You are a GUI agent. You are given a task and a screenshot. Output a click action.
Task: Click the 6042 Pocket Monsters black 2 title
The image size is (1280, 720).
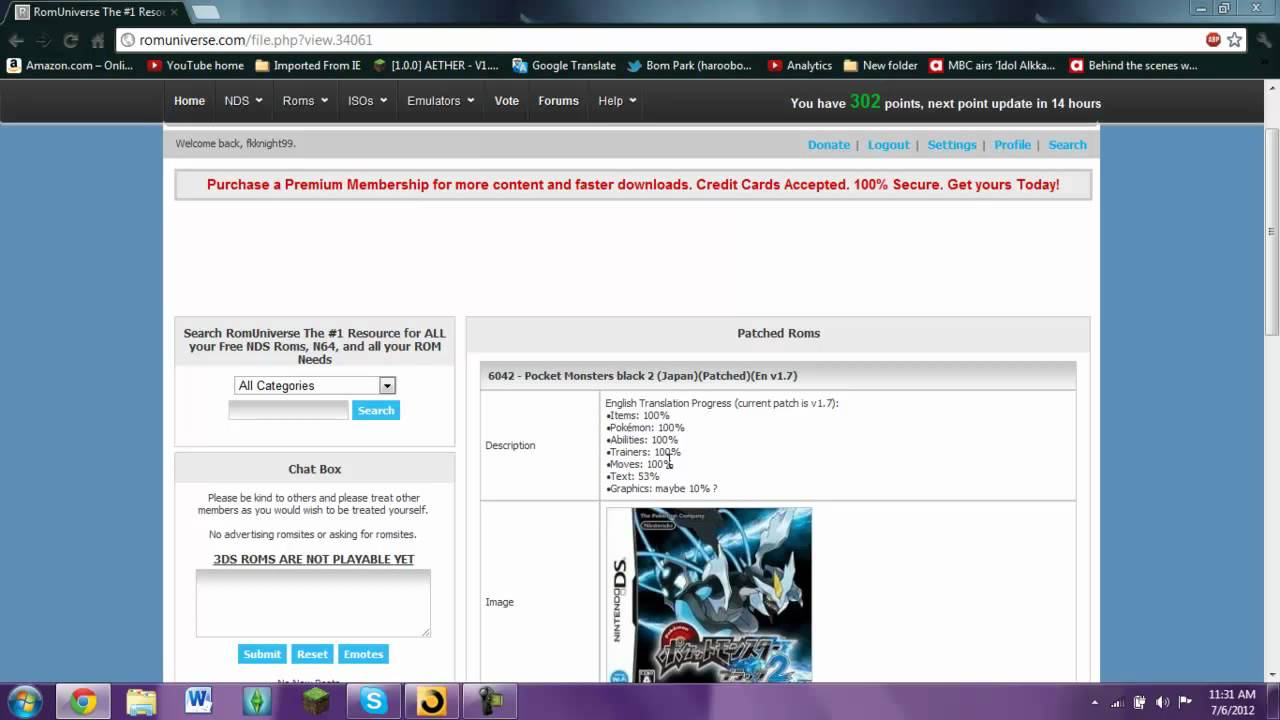coord(642,376)
